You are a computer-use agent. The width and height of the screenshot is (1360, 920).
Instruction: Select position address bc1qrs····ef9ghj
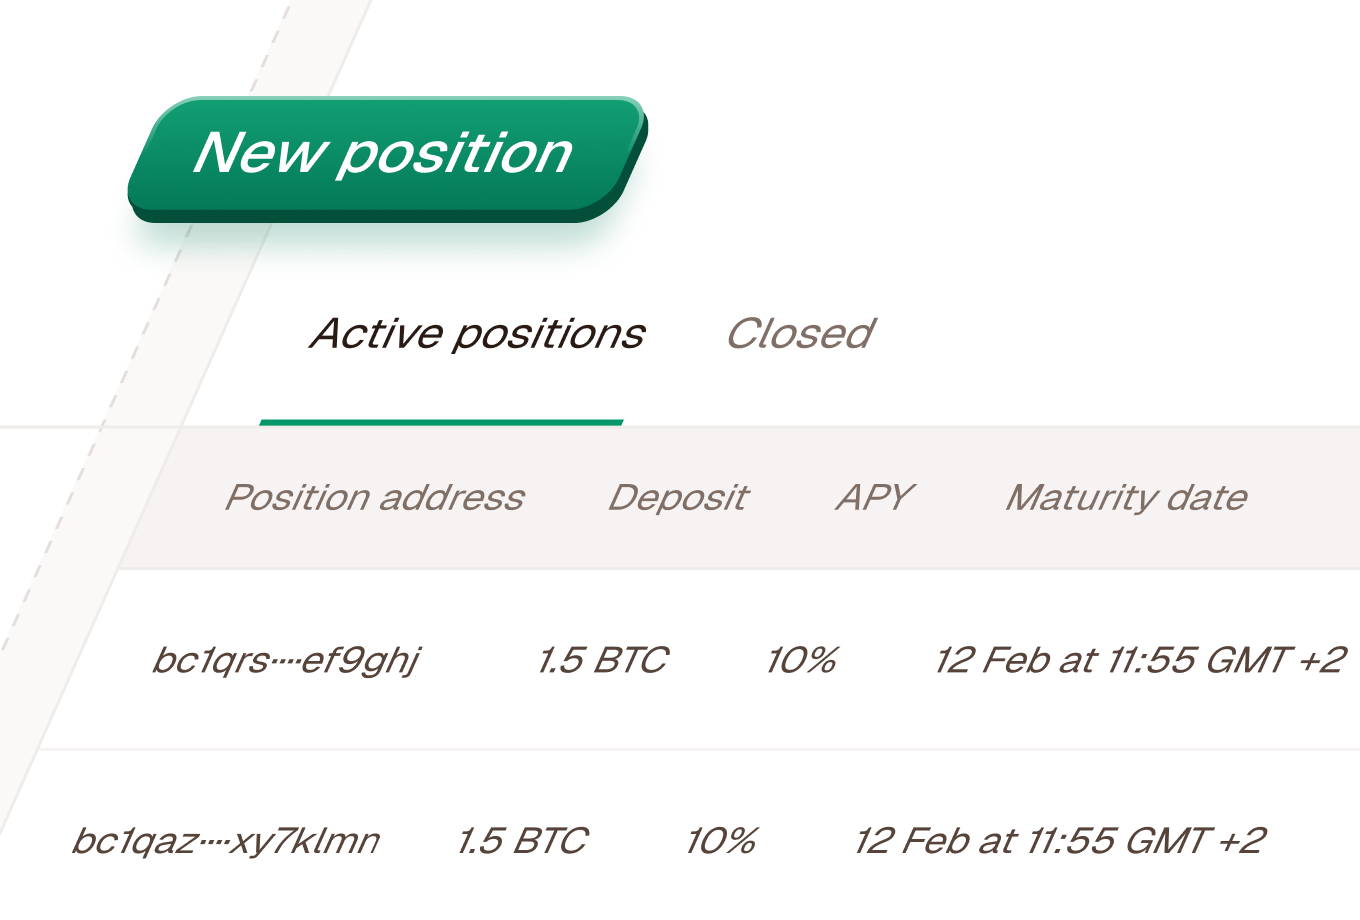[x=286, y=661]
